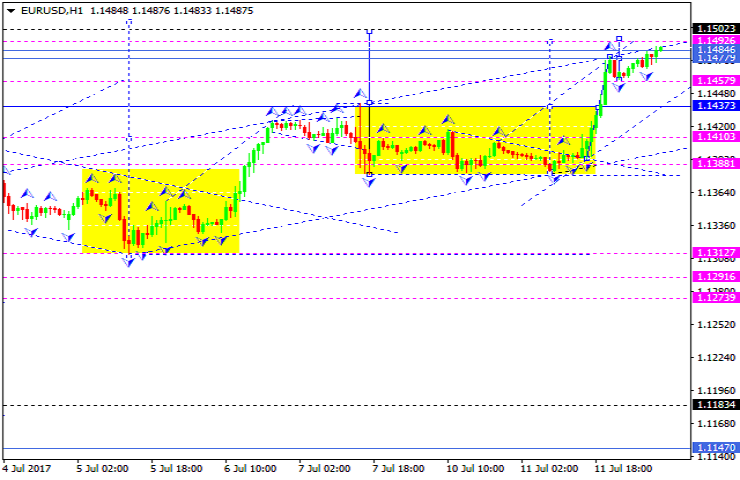This screenshot has width=740, height=480.
Task: Select the 1.15023 price level label
Action: pyautogui.click(x=715, y=29)
